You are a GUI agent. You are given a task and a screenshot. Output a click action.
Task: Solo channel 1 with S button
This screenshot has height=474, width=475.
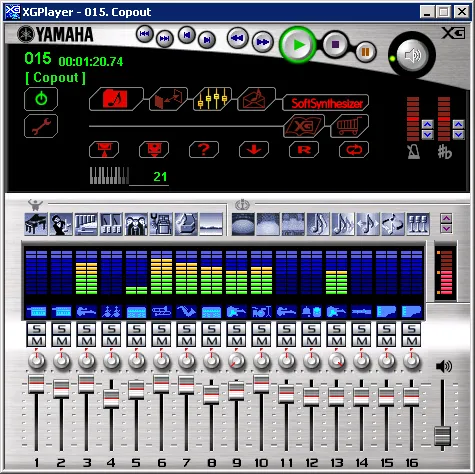point(36,329)
